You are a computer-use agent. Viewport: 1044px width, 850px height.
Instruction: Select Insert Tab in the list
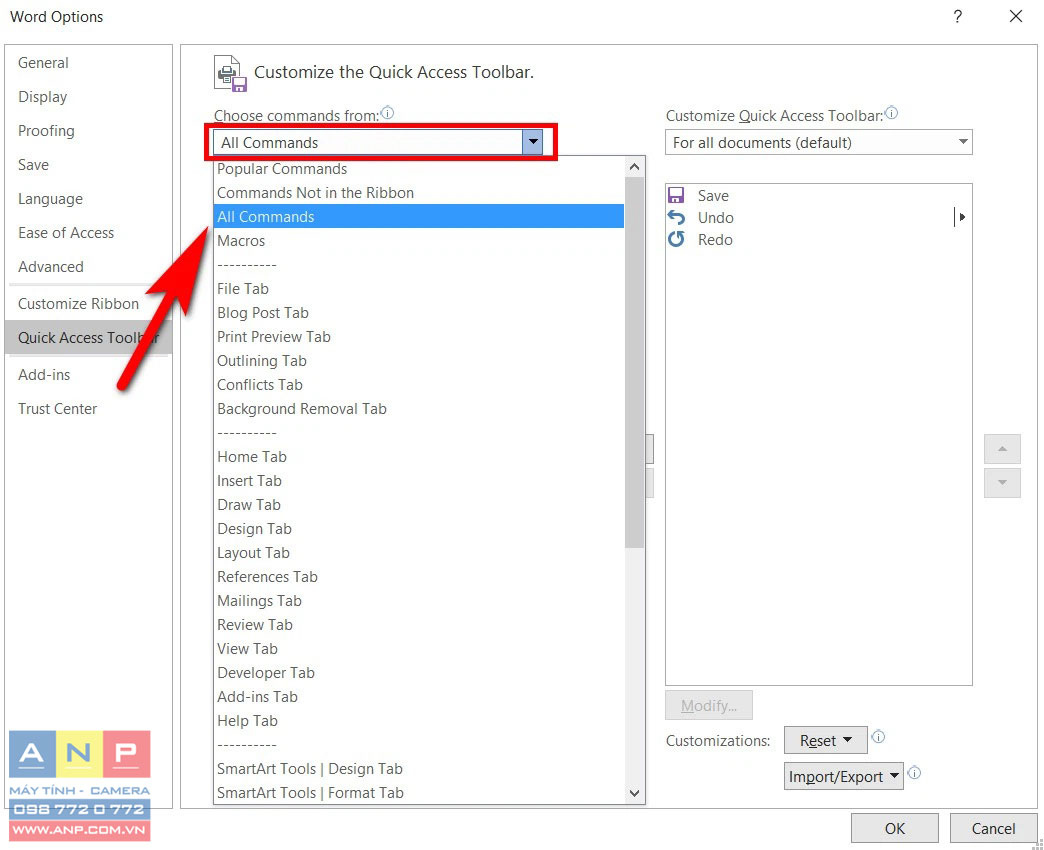[419, 481]
